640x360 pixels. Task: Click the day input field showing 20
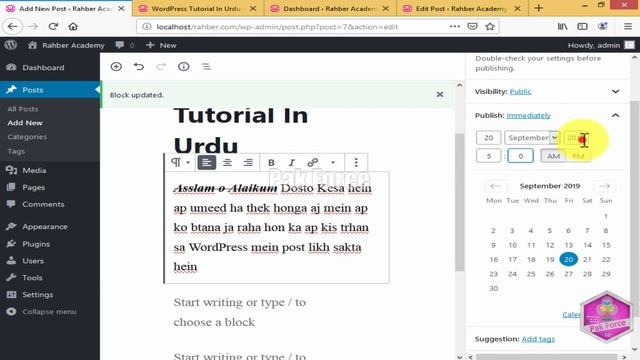(488, 138)
